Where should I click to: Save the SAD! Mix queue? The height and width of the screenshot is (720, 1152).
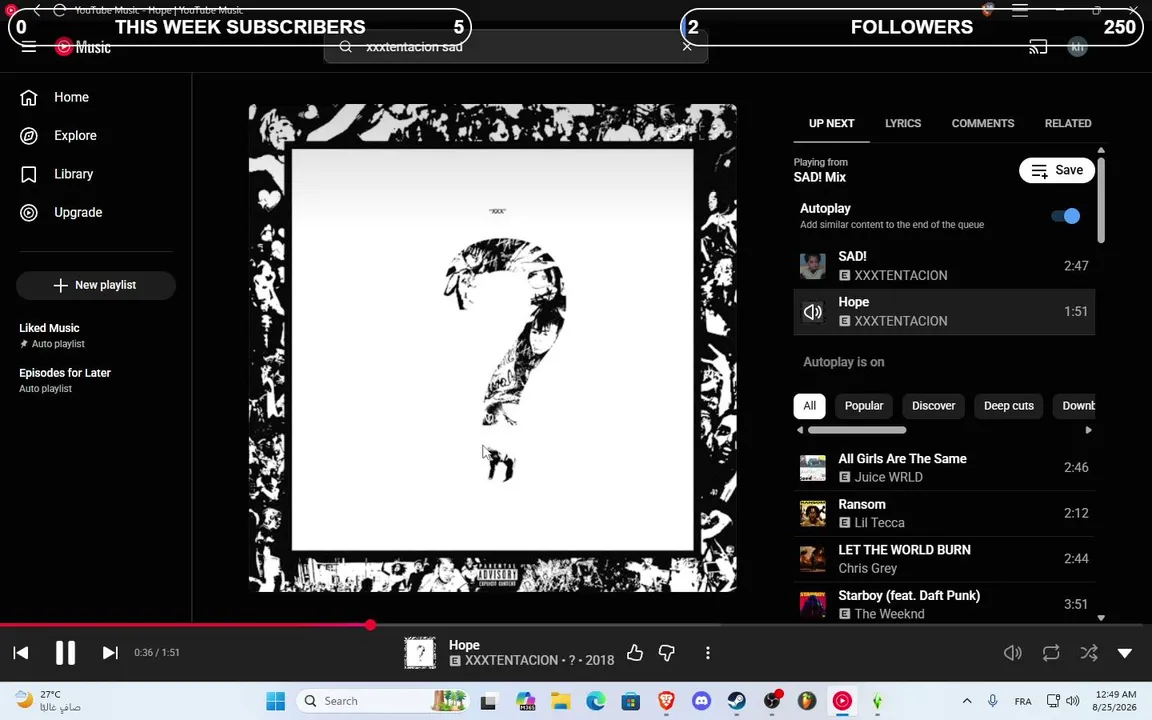click(1056, 170)
